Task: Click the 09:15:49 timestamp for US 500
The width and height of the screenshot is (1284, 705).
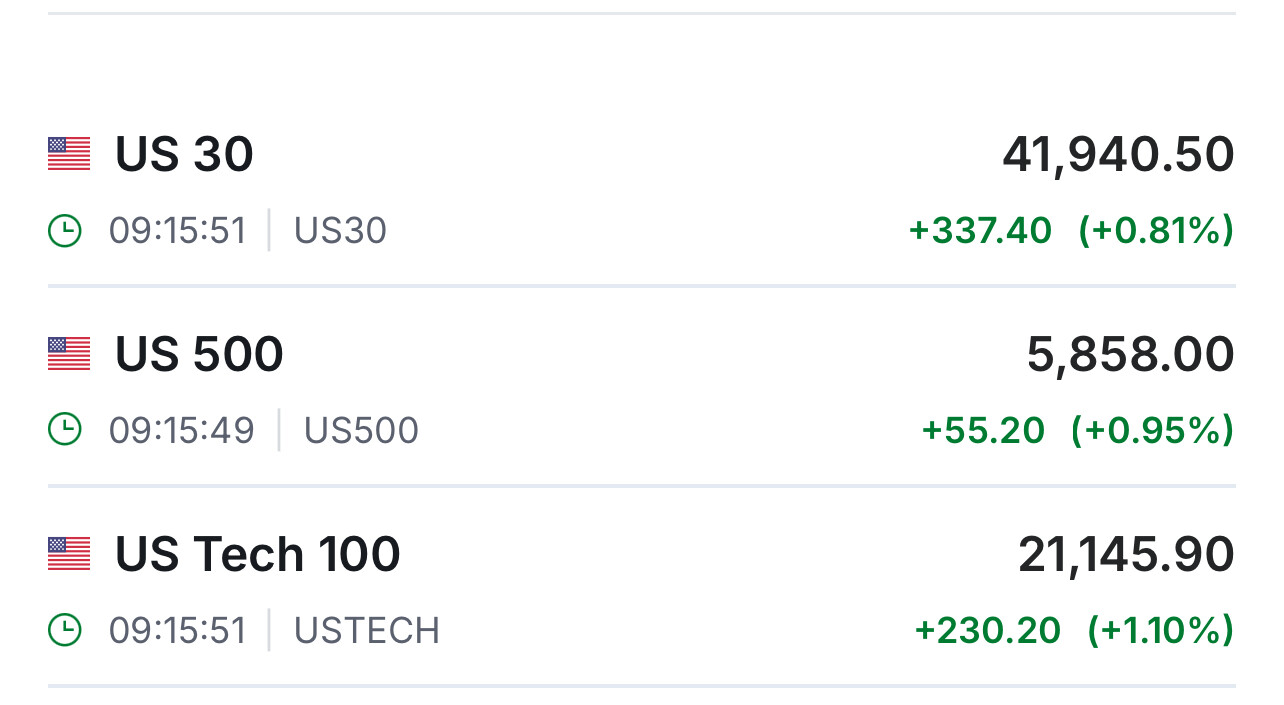Action: click(x=181, y=430)
